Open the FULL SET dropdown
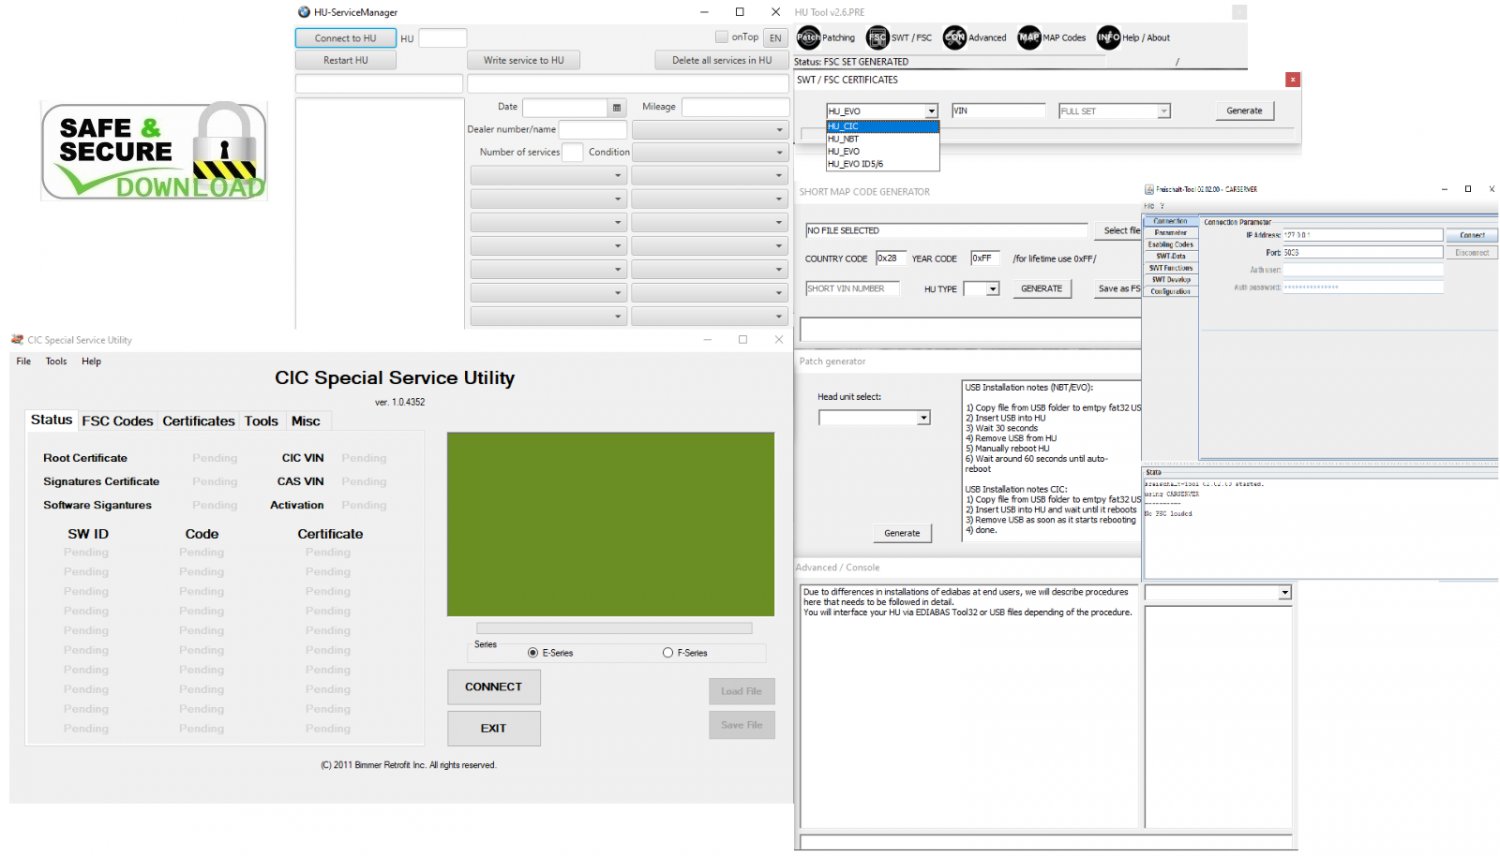Image resolution: width=1500 pixels, height=856 pixels. pyautogui.click(x=1165, y=110)
